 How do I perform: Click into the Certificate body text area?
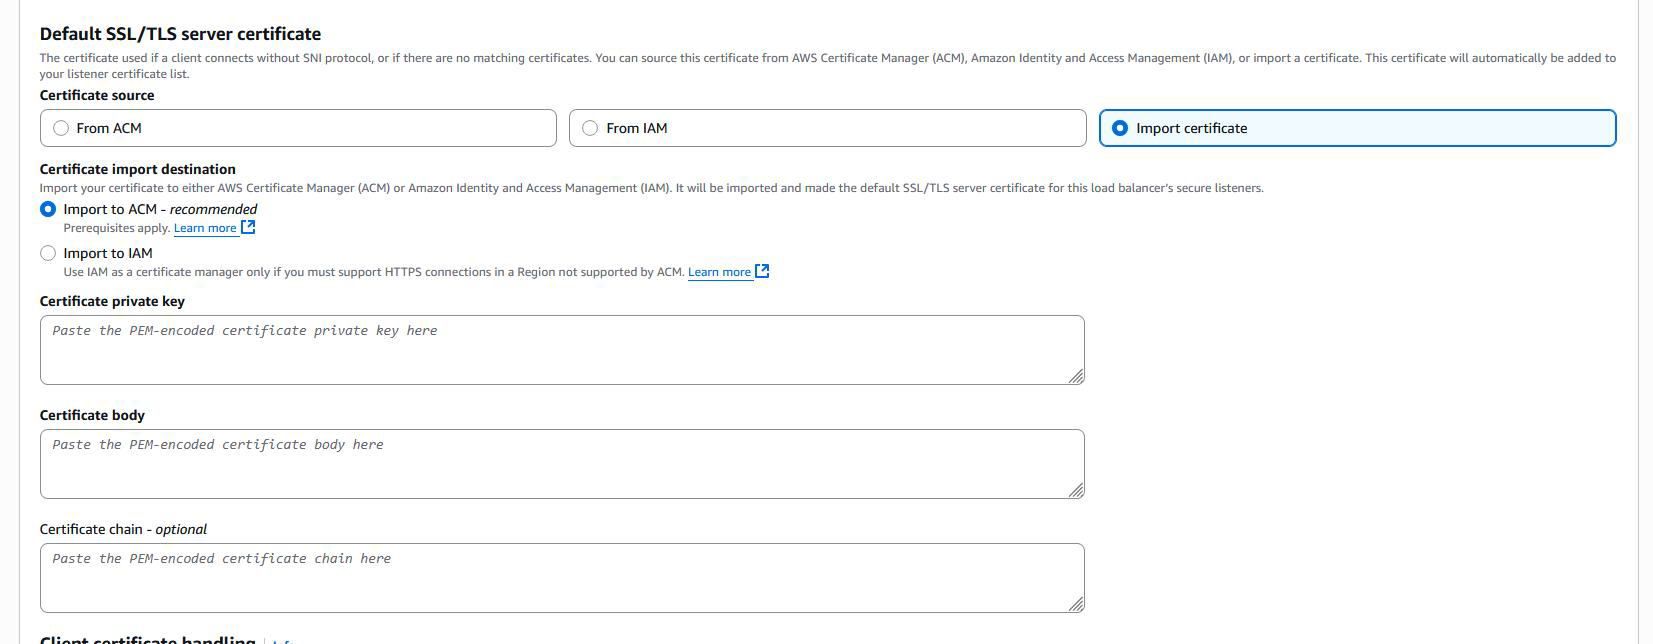561,464
